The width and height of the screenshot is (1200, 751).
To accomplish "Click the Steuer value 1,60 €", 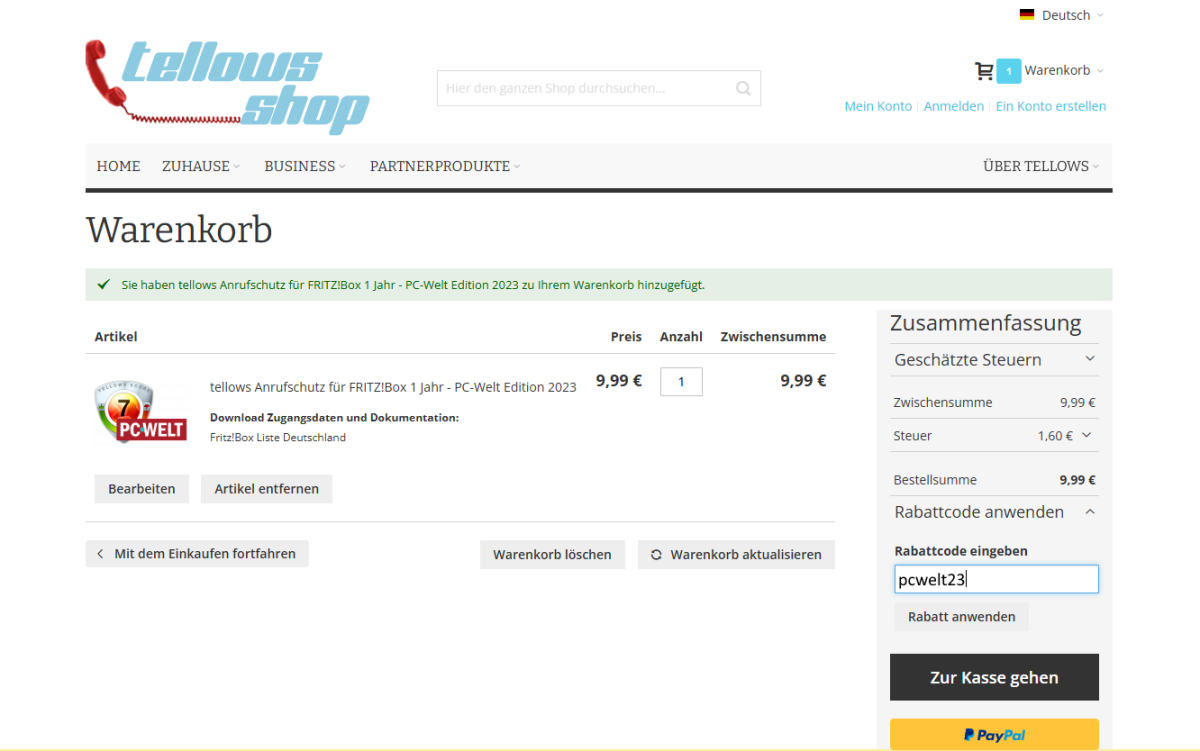I will coord(1055,436).
